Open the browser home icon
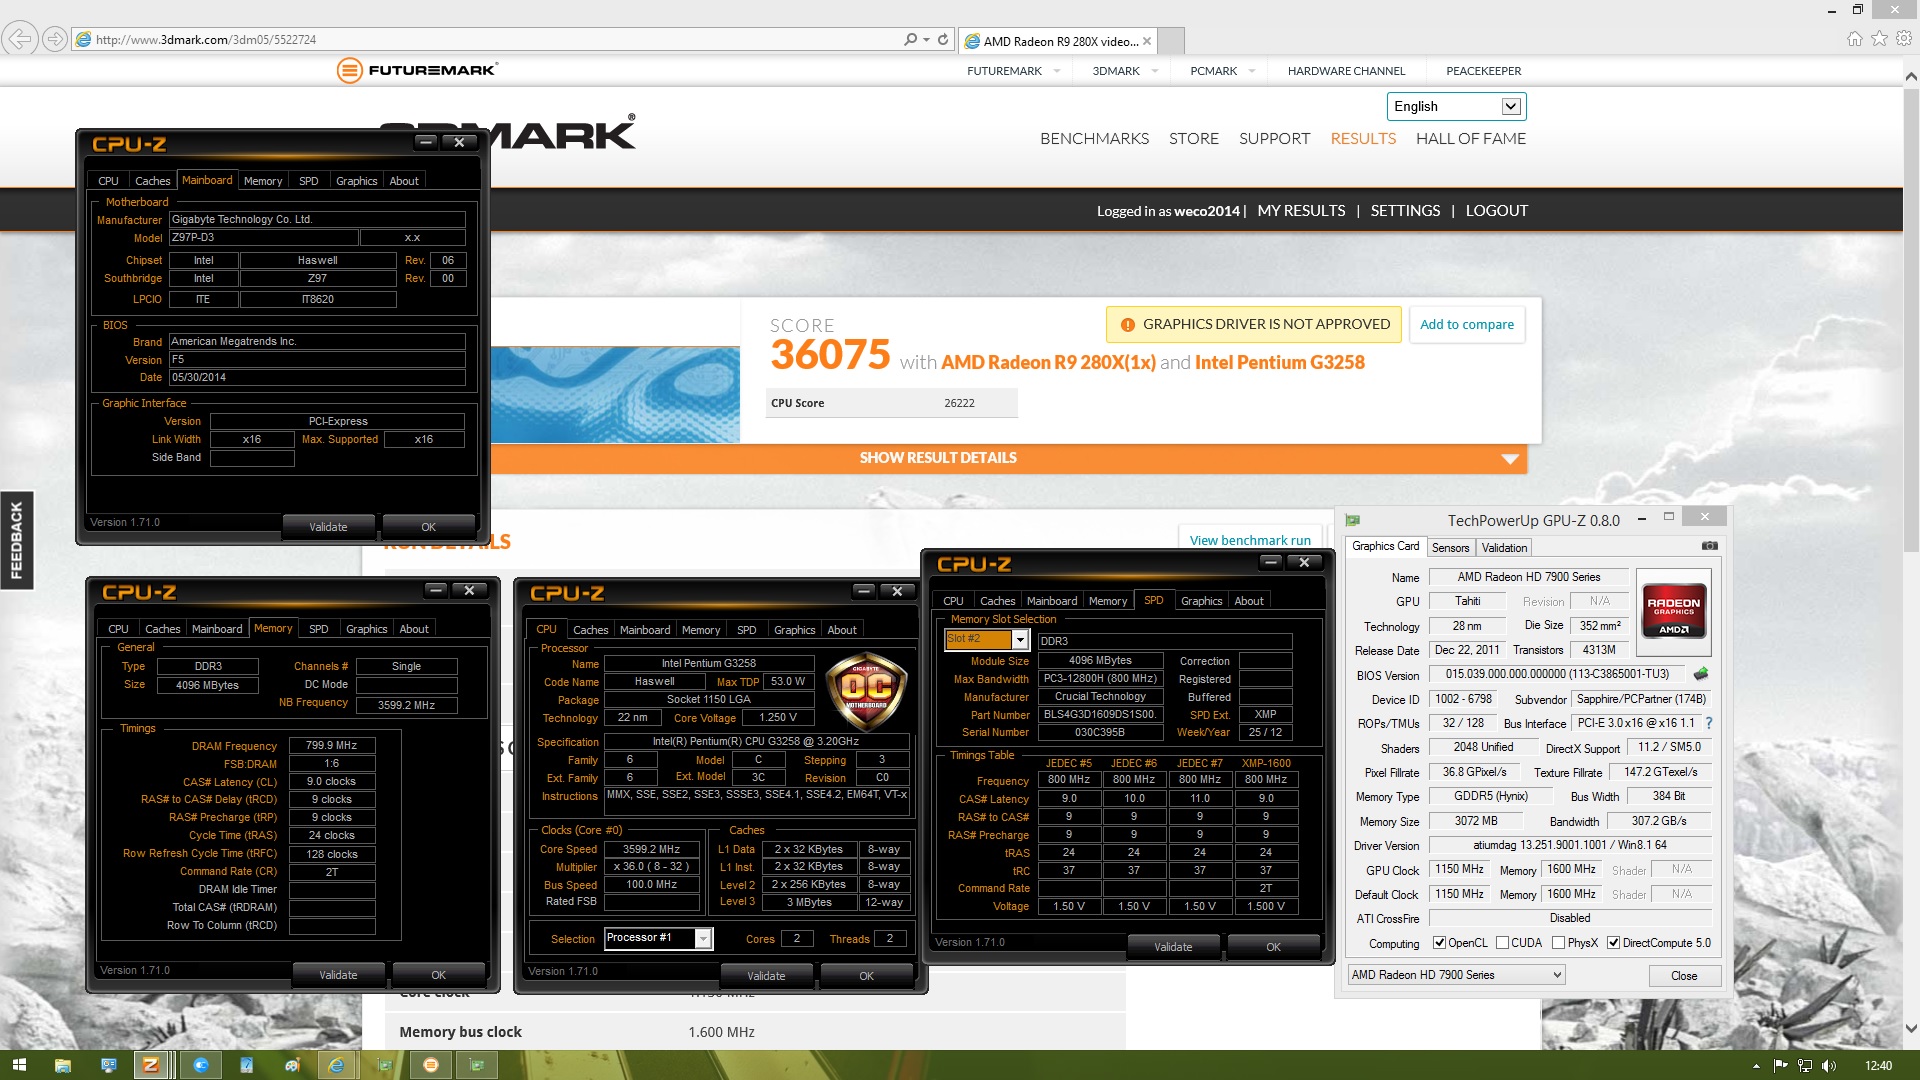 click(1855, 39)
